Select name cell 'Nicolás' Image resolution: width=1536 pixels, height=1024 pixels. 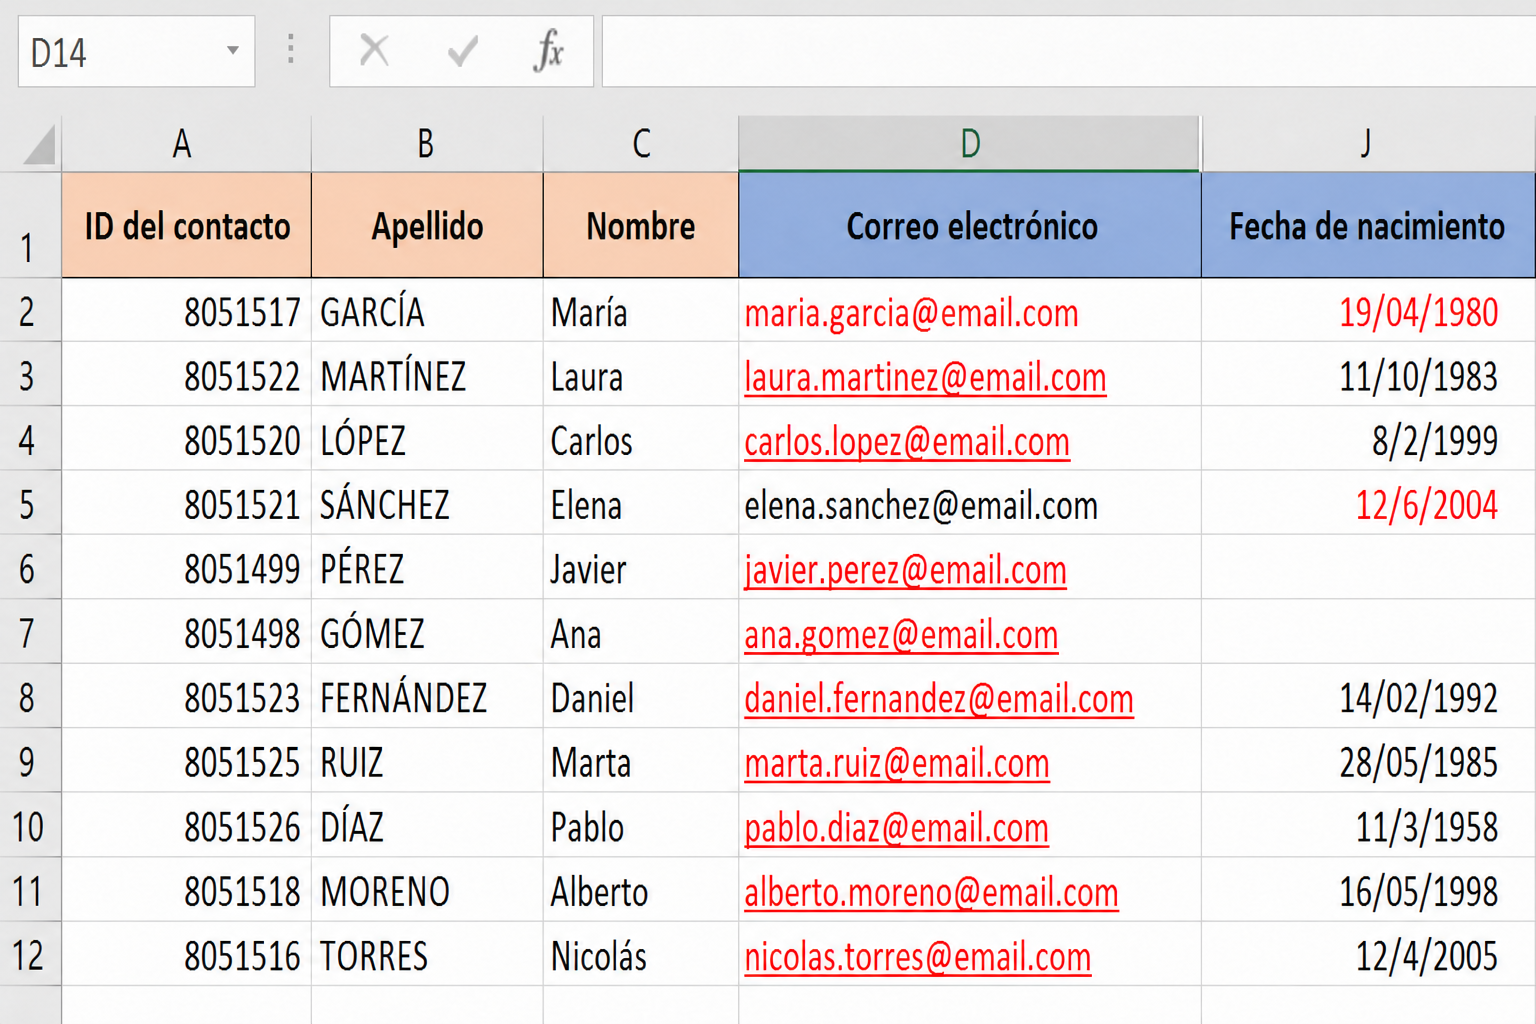tap(641, 955)
